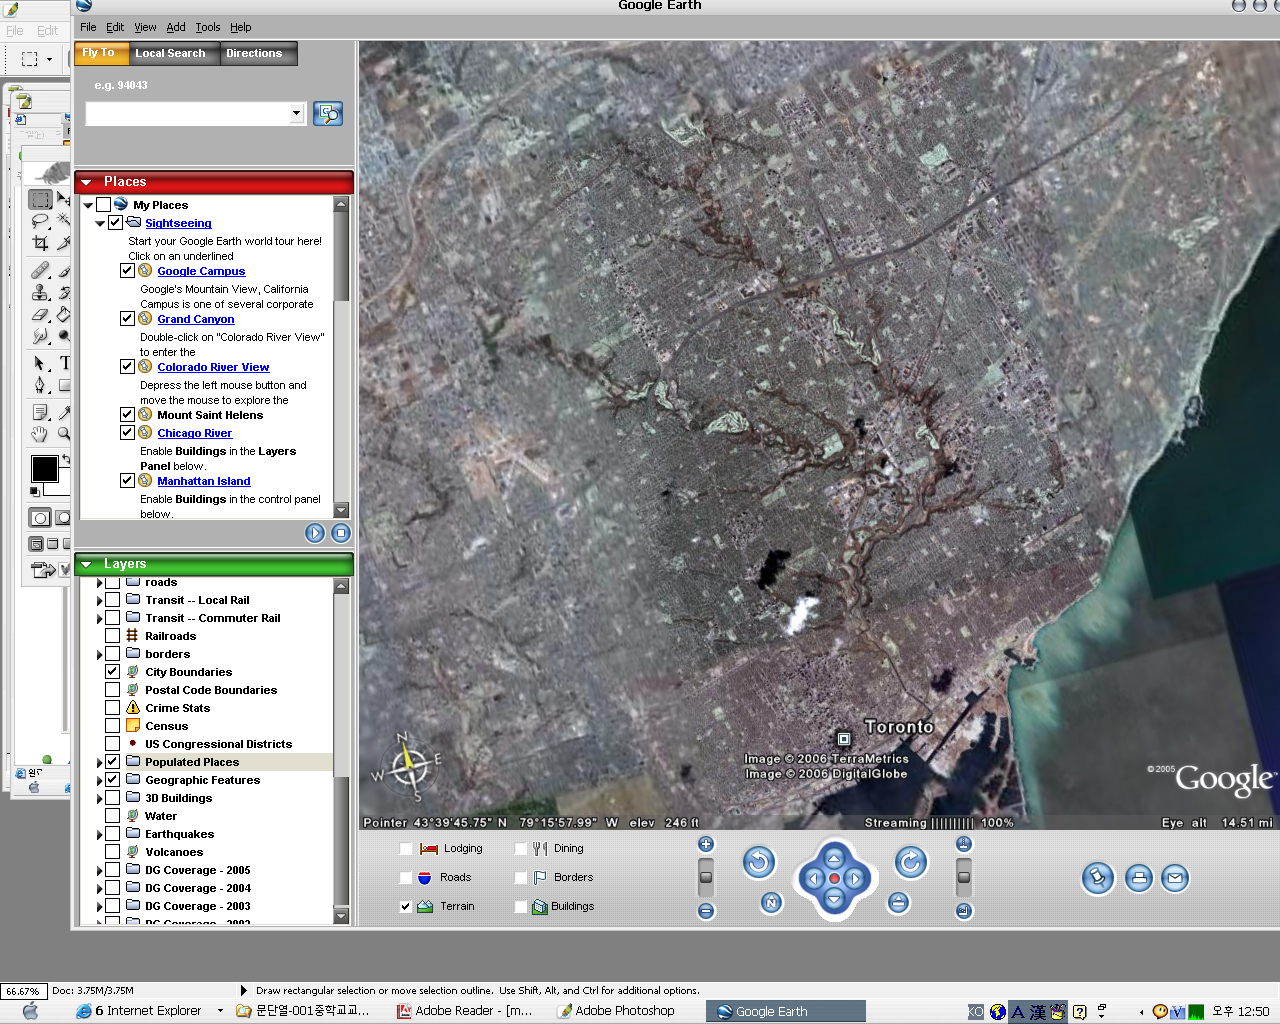This screenshot has width=1280, height=1024.
Task: Collapse the Layers panel
Action: [x=86, y=564]
